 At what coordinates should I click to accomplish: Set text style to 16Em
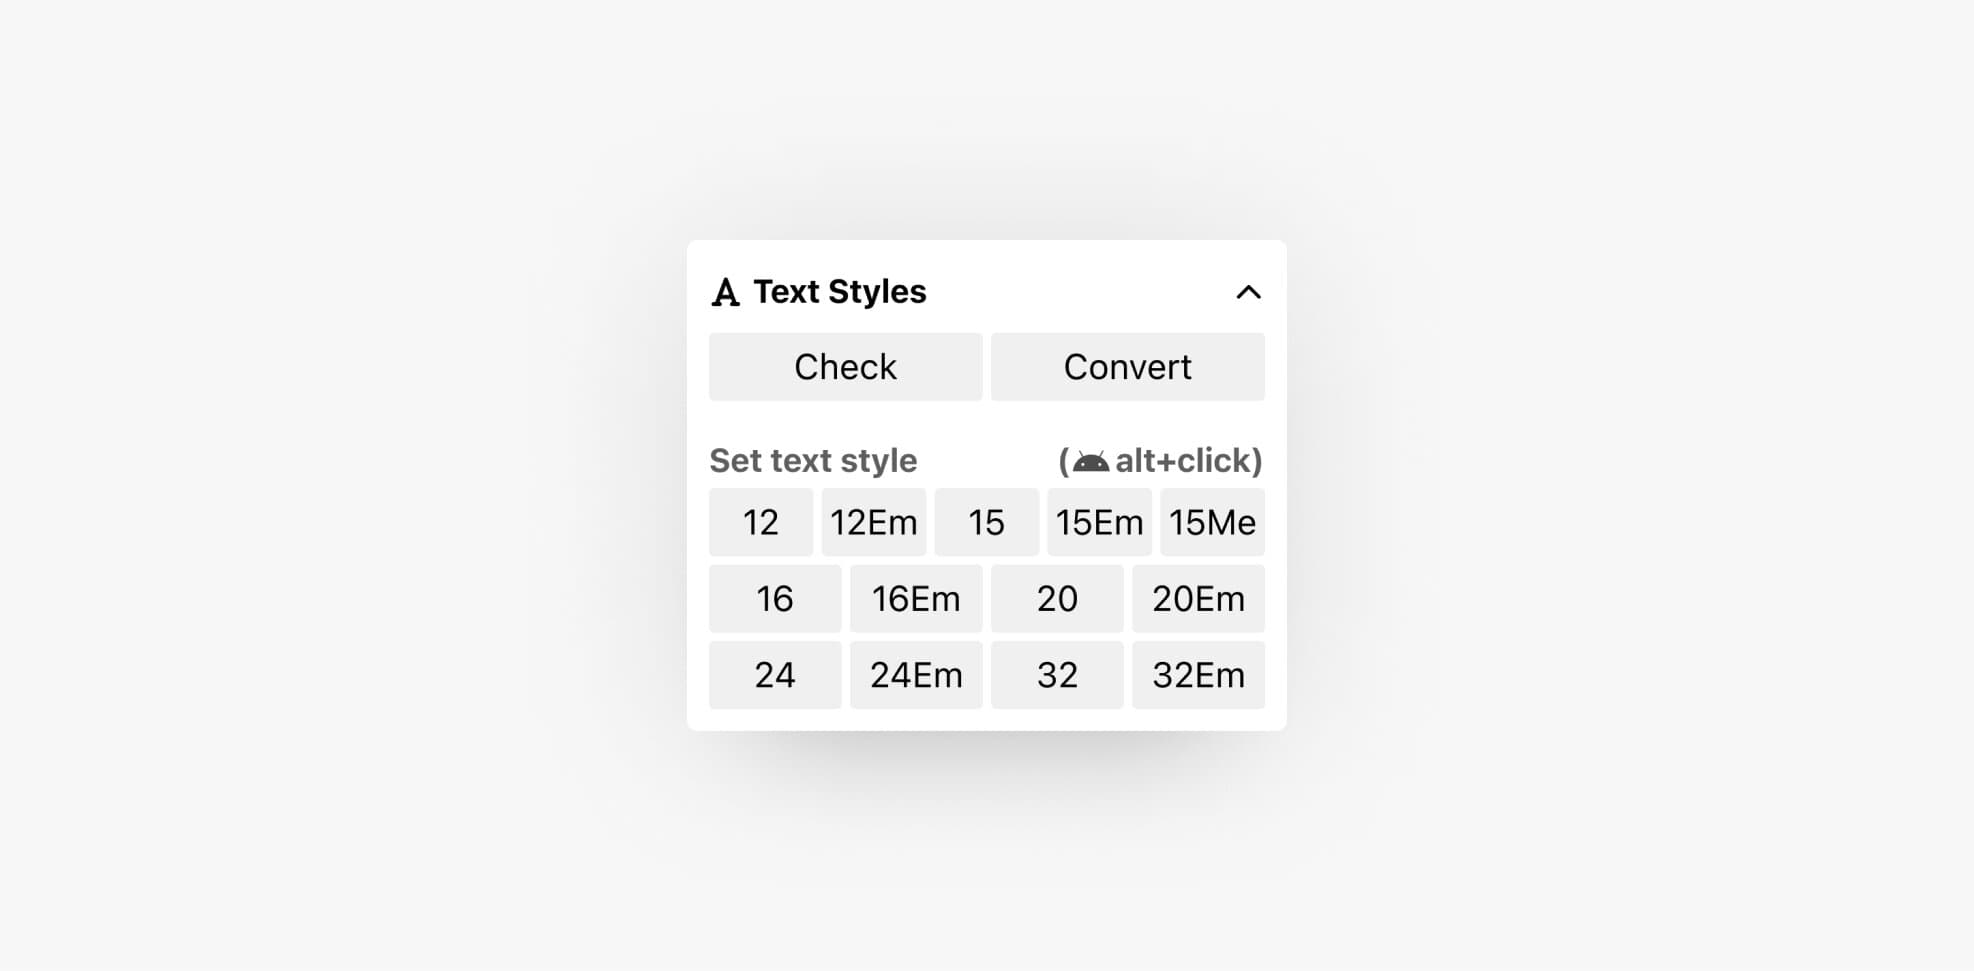[x=916, y=599]
